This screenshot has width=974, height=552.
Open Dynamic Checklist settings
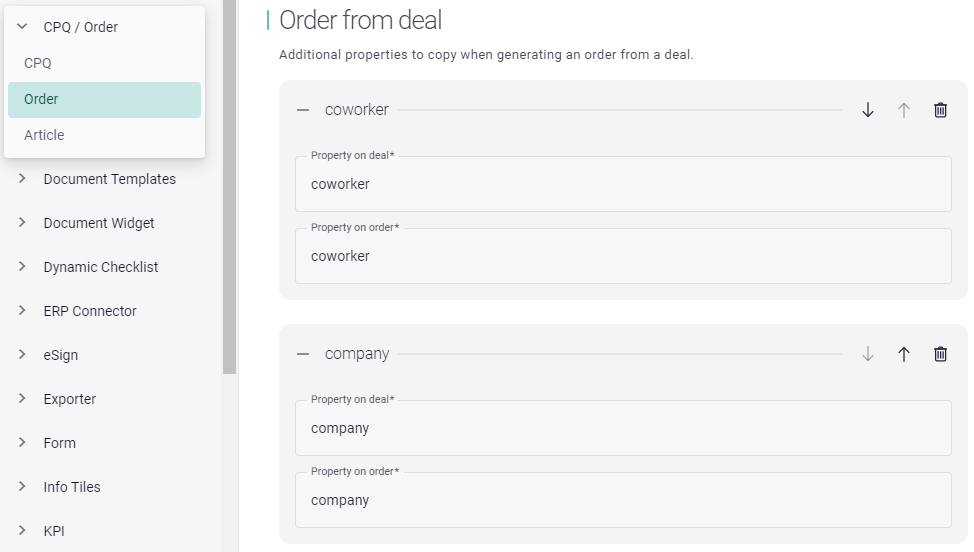100,267
